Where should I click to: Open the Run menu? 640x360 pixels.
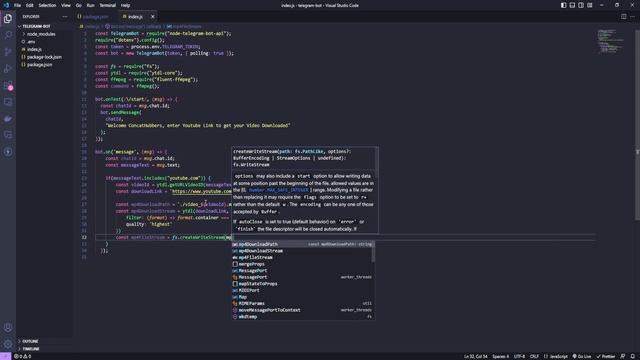(91, 5)
